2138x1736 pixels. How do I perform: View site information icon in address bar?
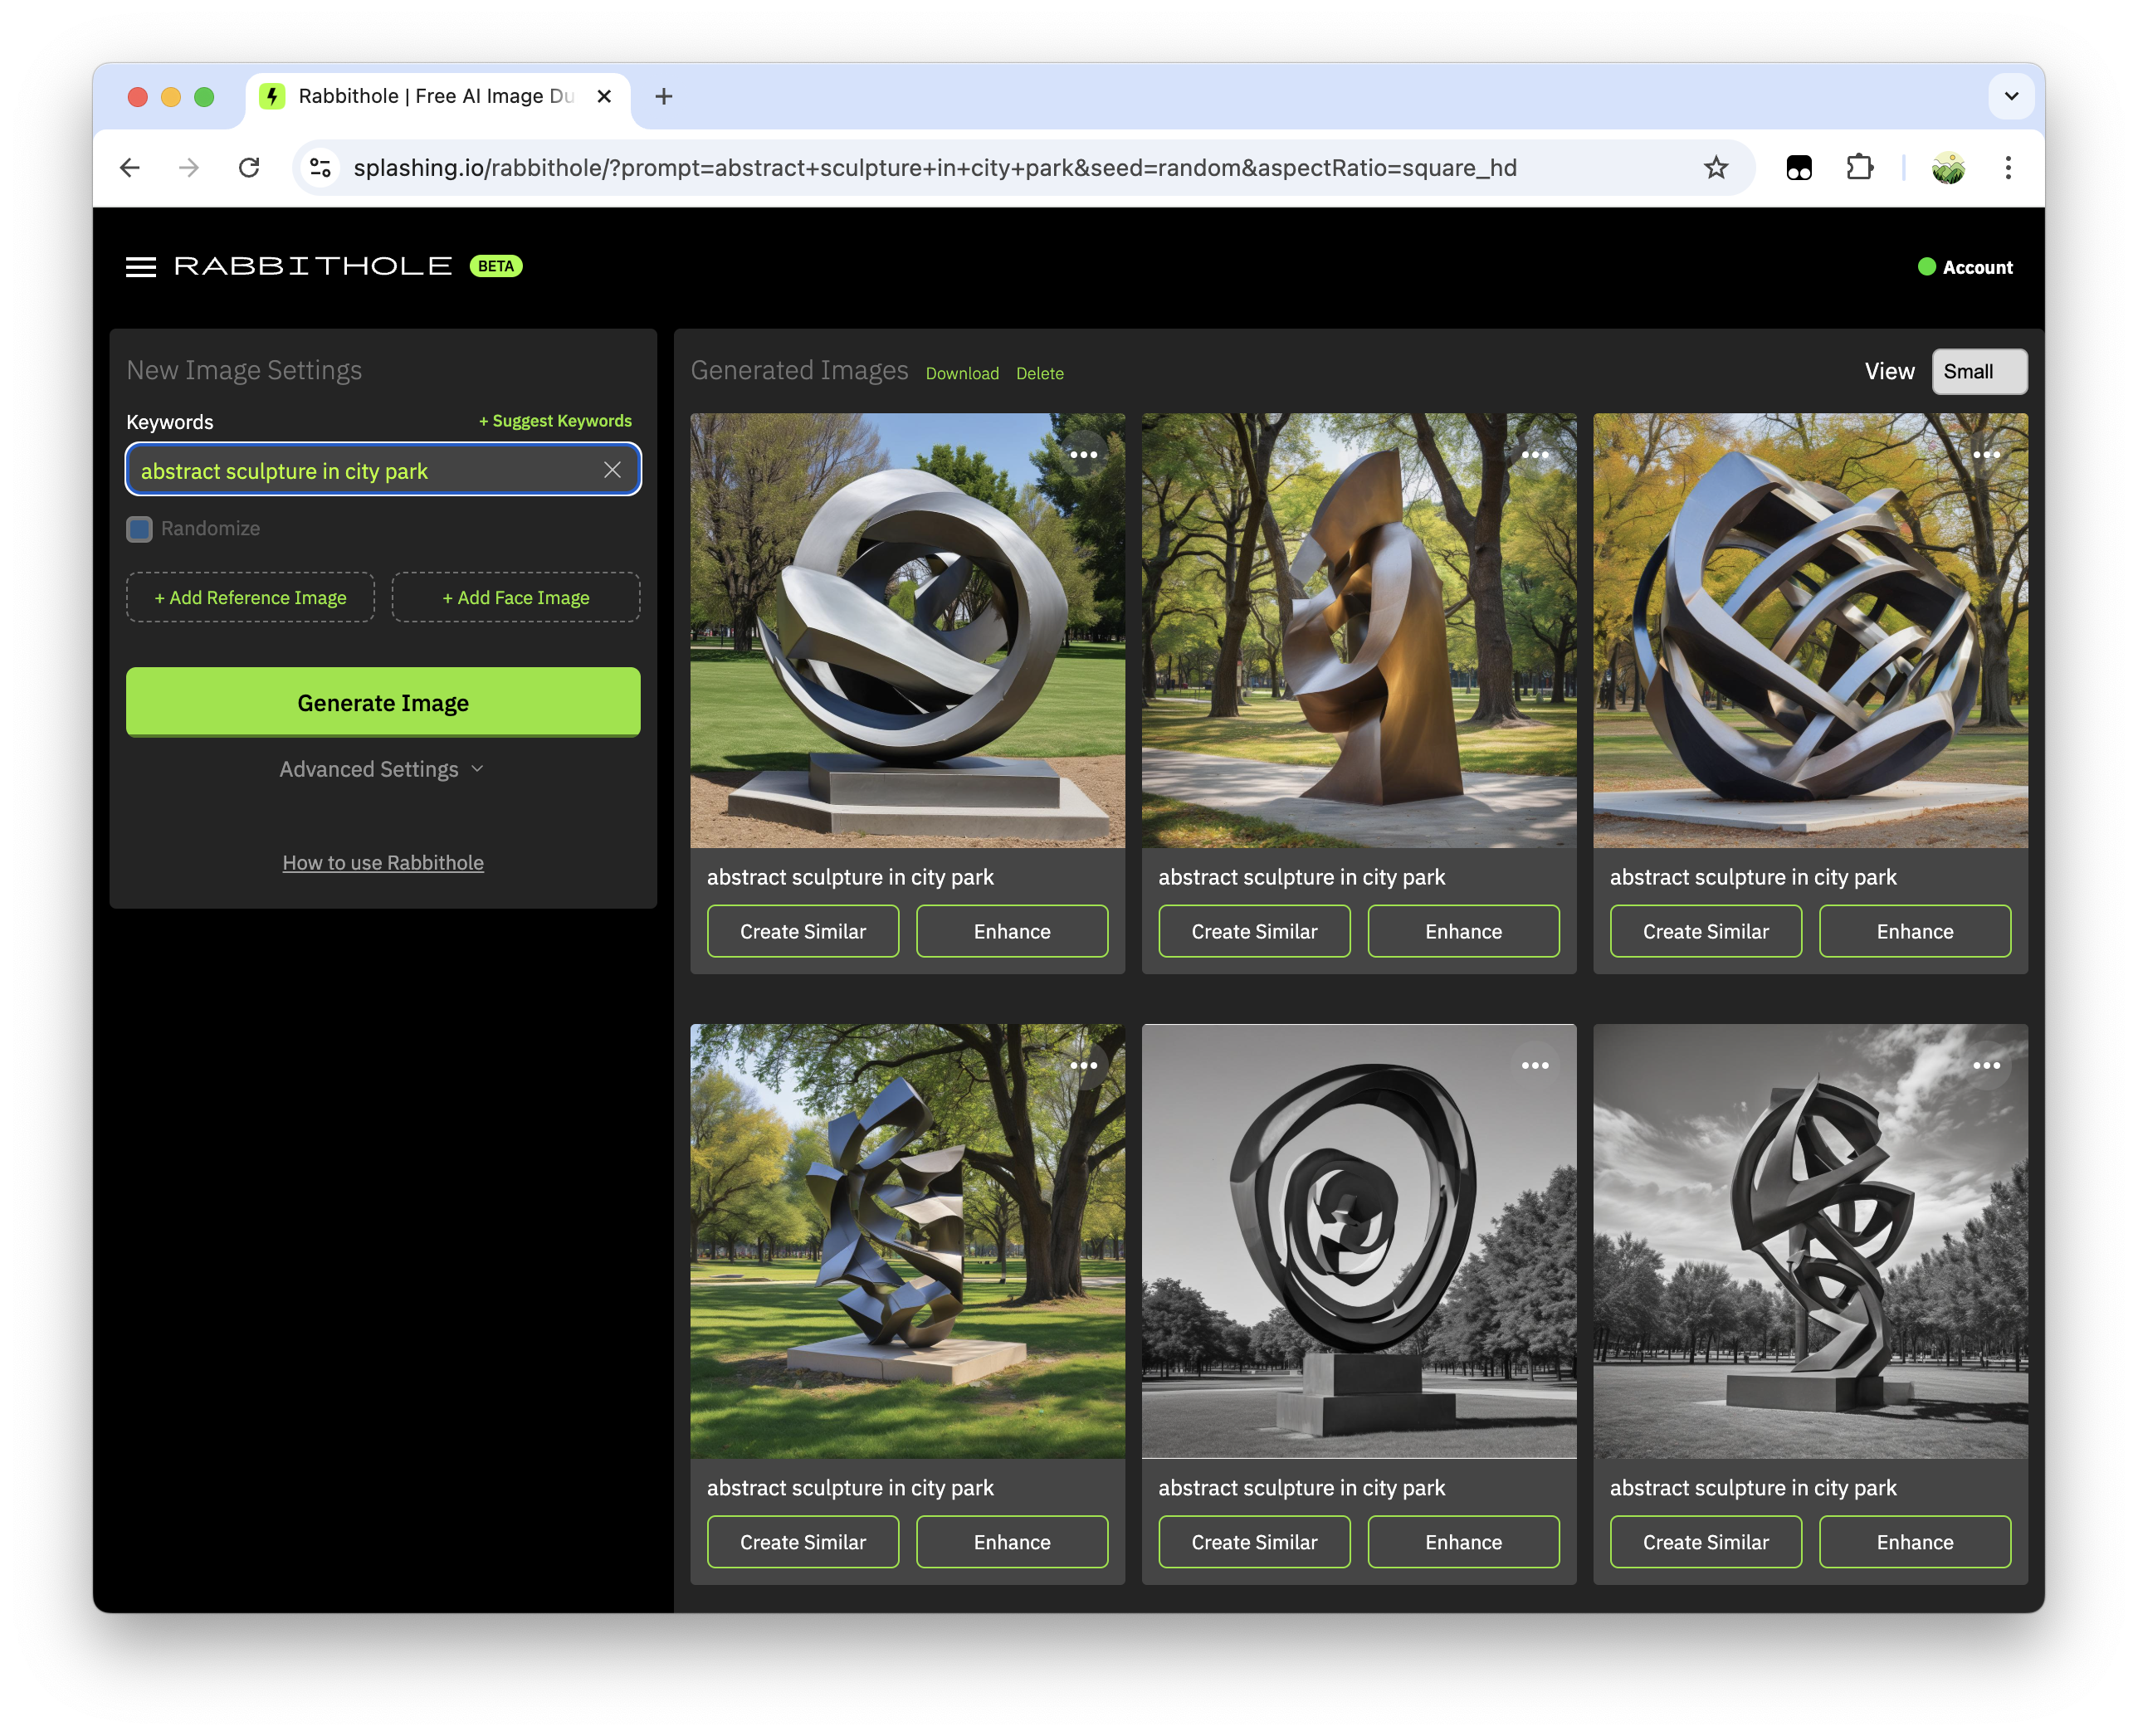[320, 167]
